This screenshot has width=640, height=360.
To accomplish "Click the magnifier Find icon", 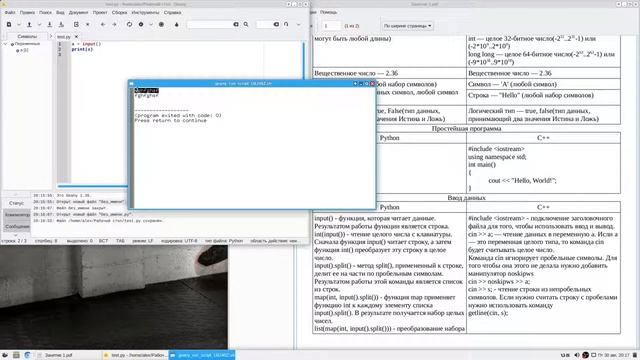I will click(246, 24).
